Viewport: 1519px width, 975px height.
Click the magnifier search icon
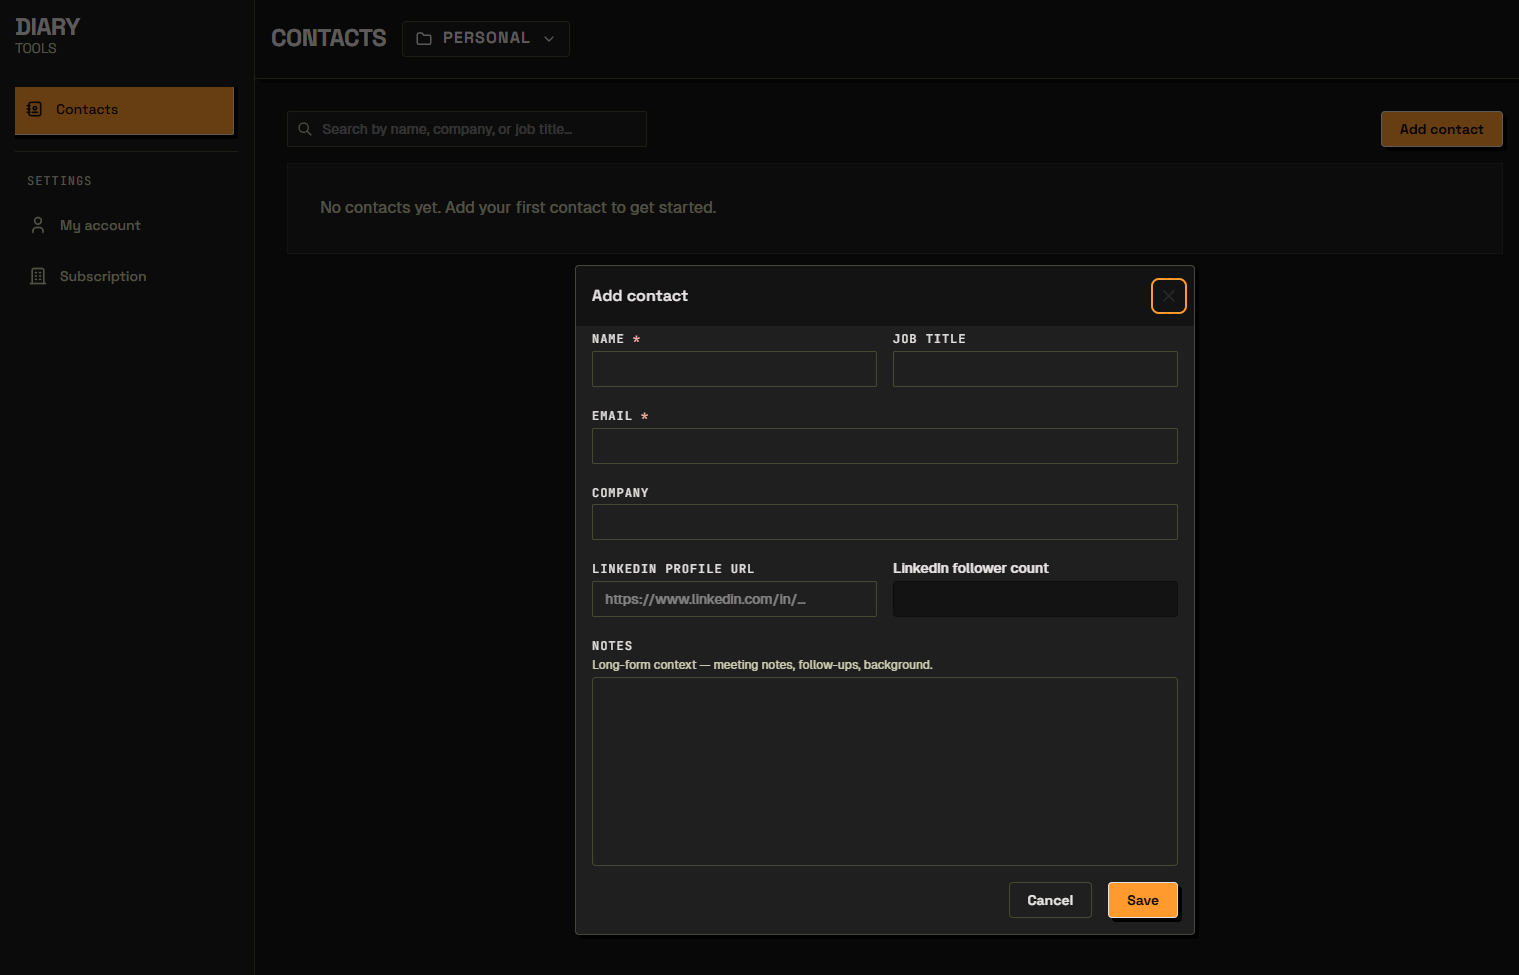[x=305, y=129]
